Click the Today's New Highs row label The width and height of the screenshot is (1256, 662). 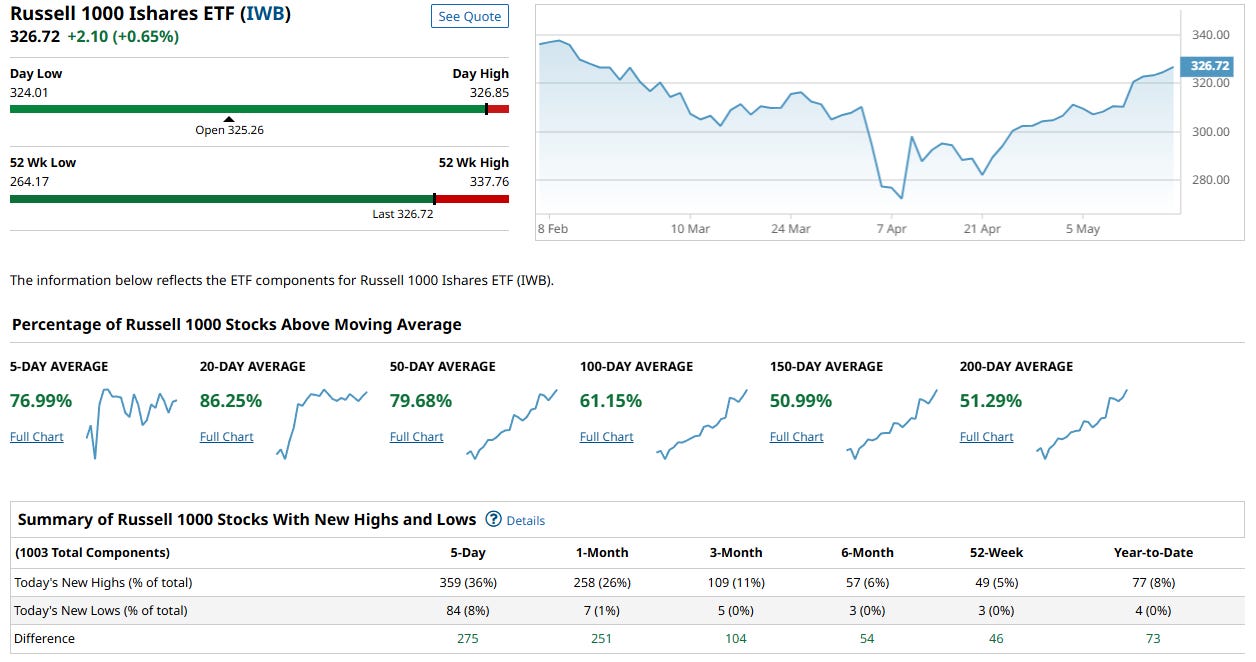coord(103,583)
